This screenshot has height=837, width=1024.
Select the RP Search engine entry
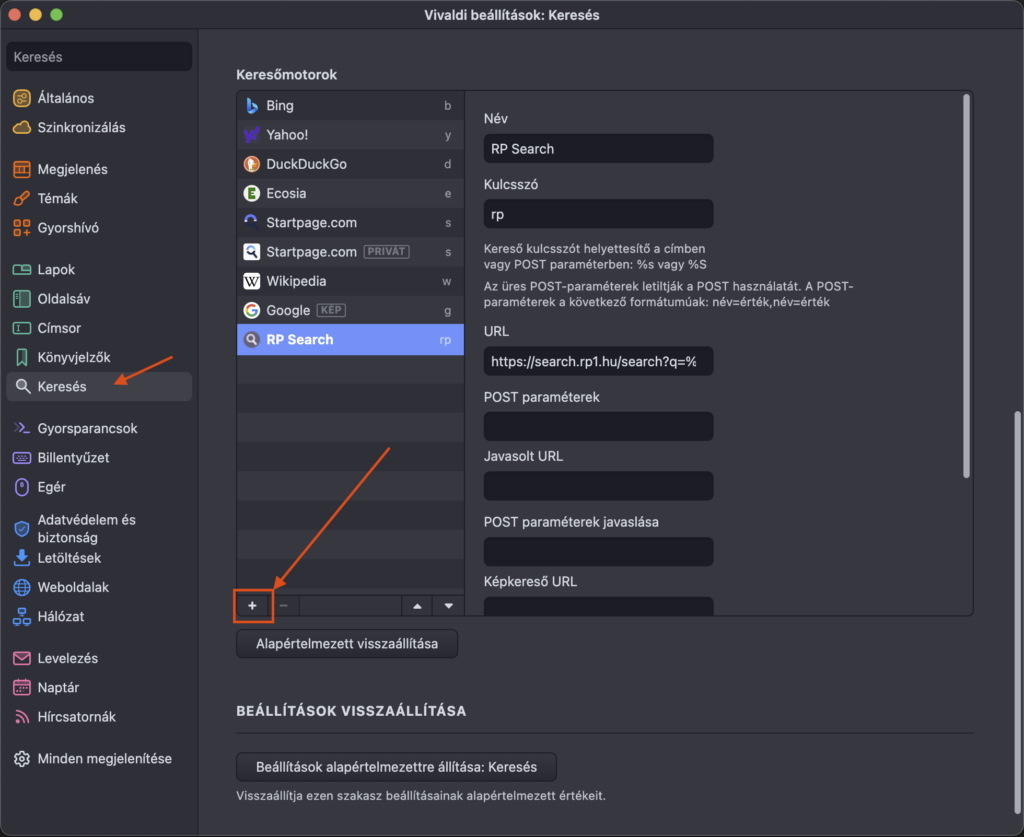[351, 340]
